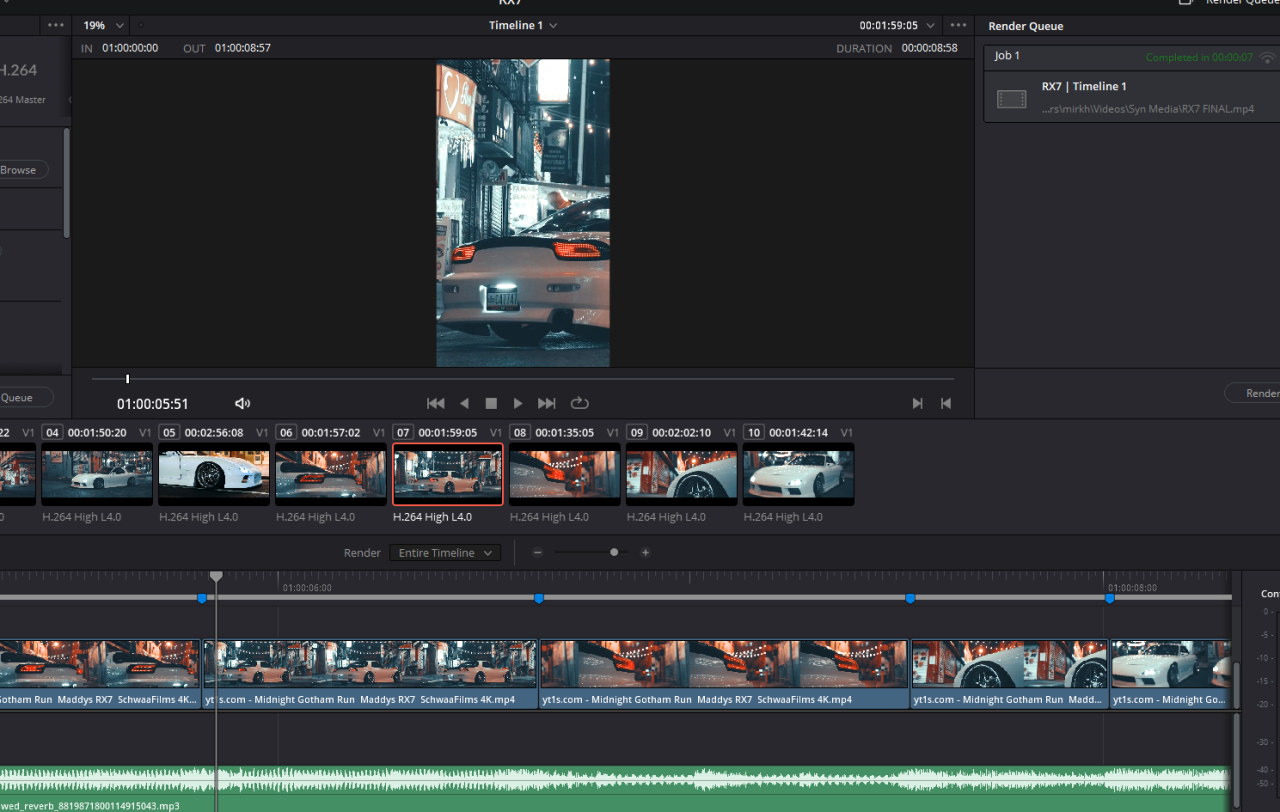This screenshot has width=1280, height=812.
Task: Open viewer options three-dots menu
Action: pyautogui.click(x=958, y=25)
